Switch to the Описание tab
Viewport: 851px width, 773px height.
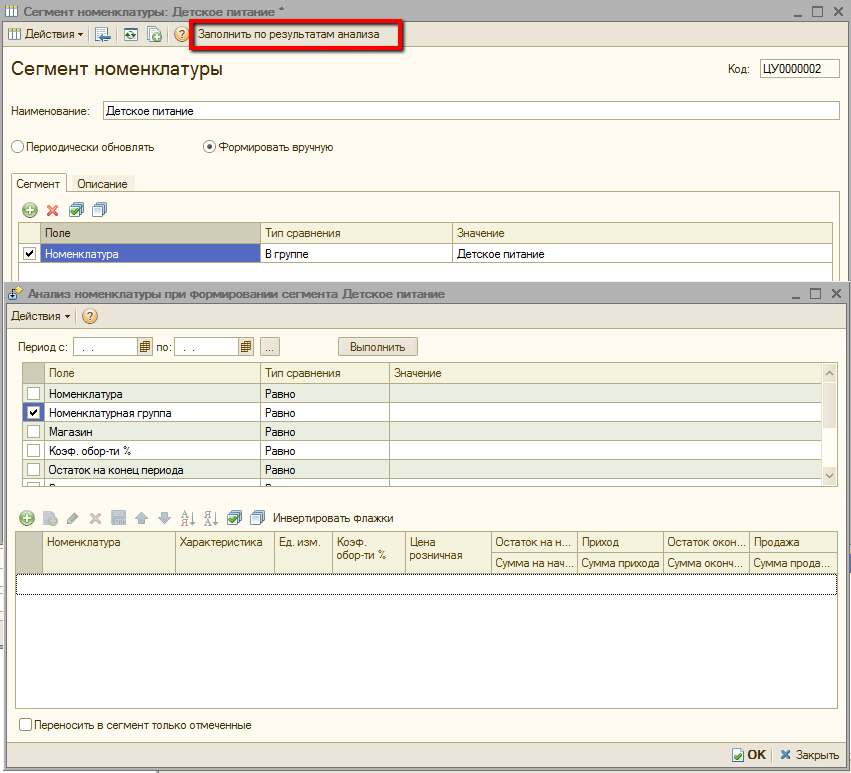coord(102,184)
